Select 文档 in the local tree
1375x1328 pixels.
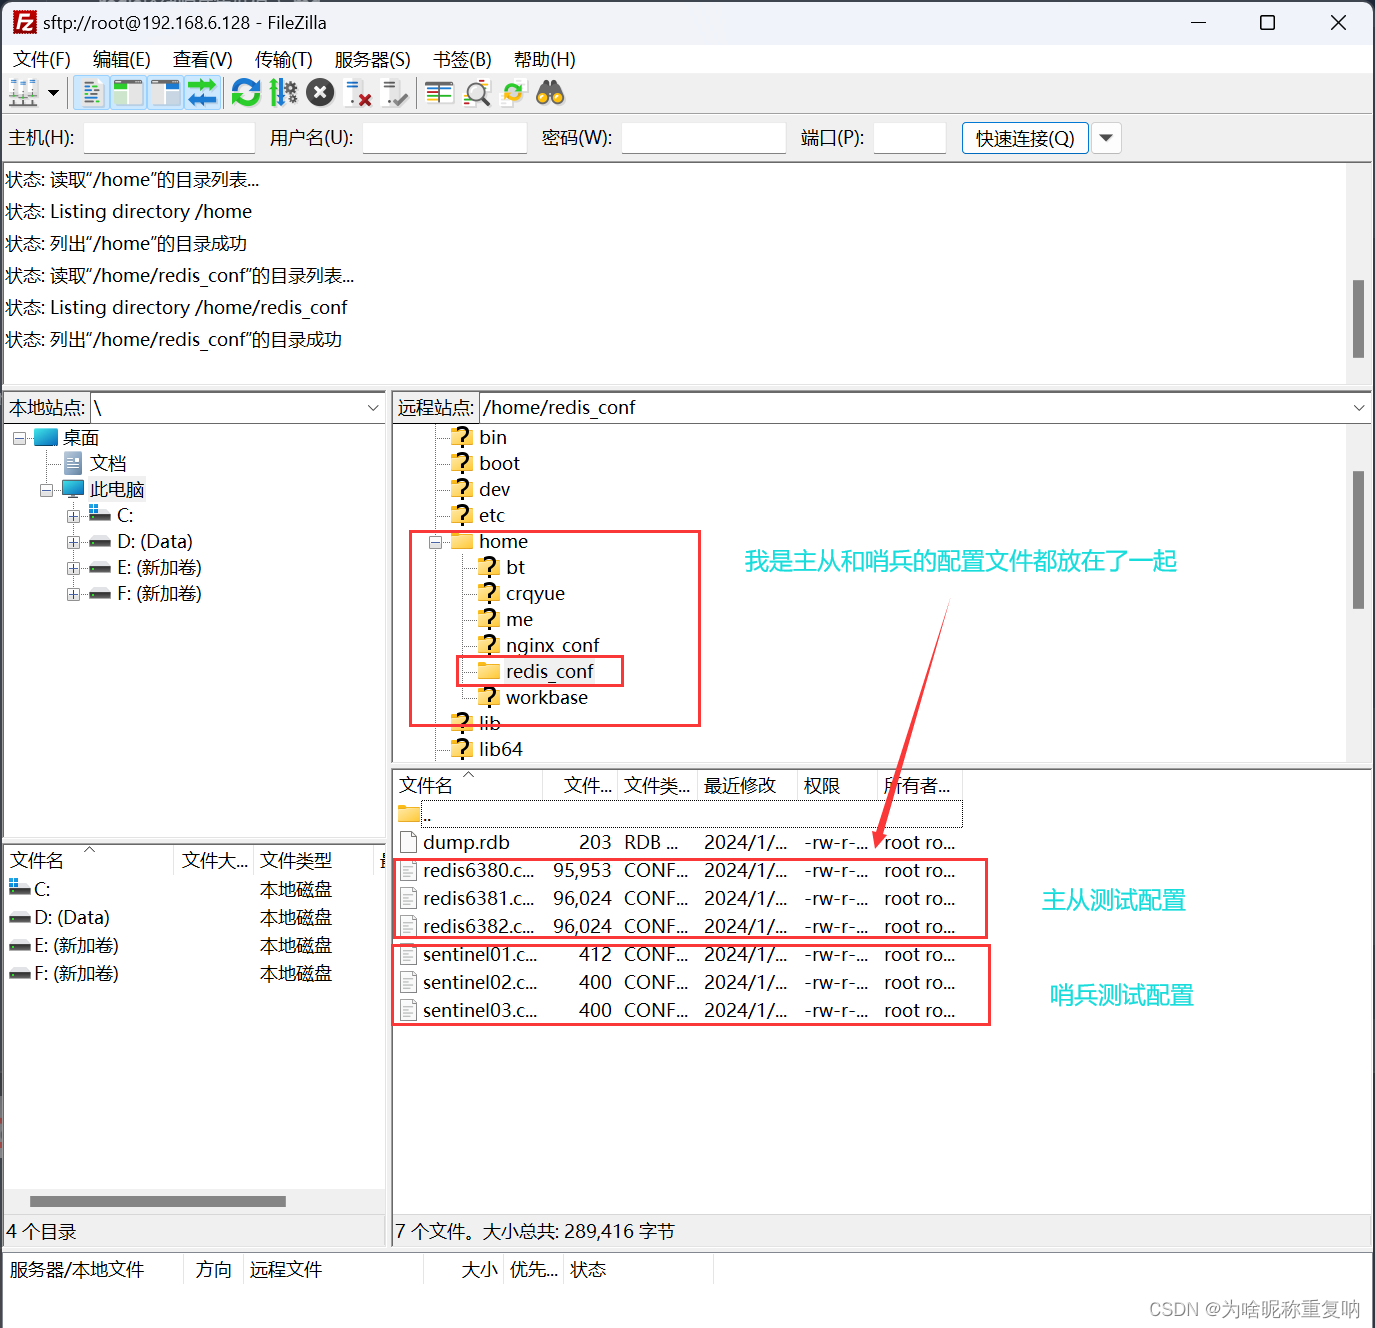click(108, 463)
